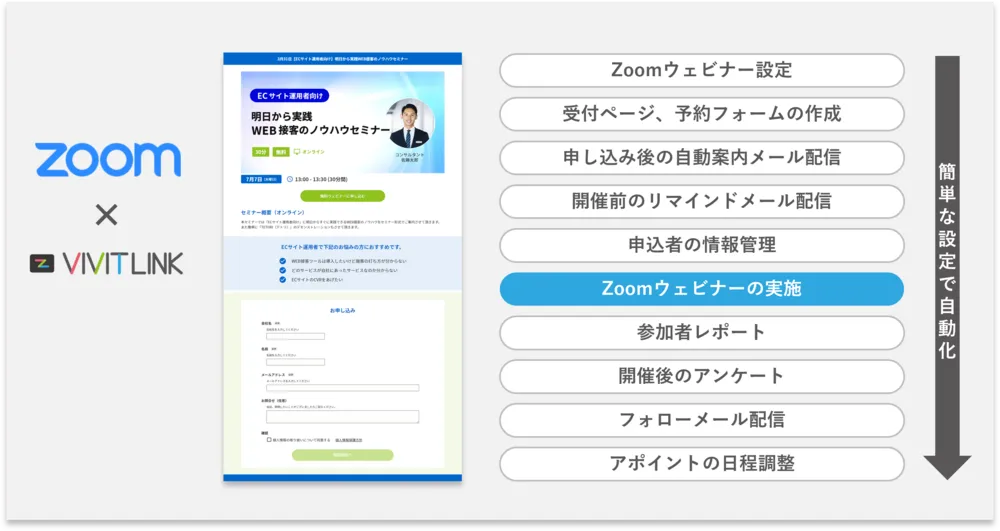Click the inquiry textarea in the form

pyautogui.click(x=341, y=418)
